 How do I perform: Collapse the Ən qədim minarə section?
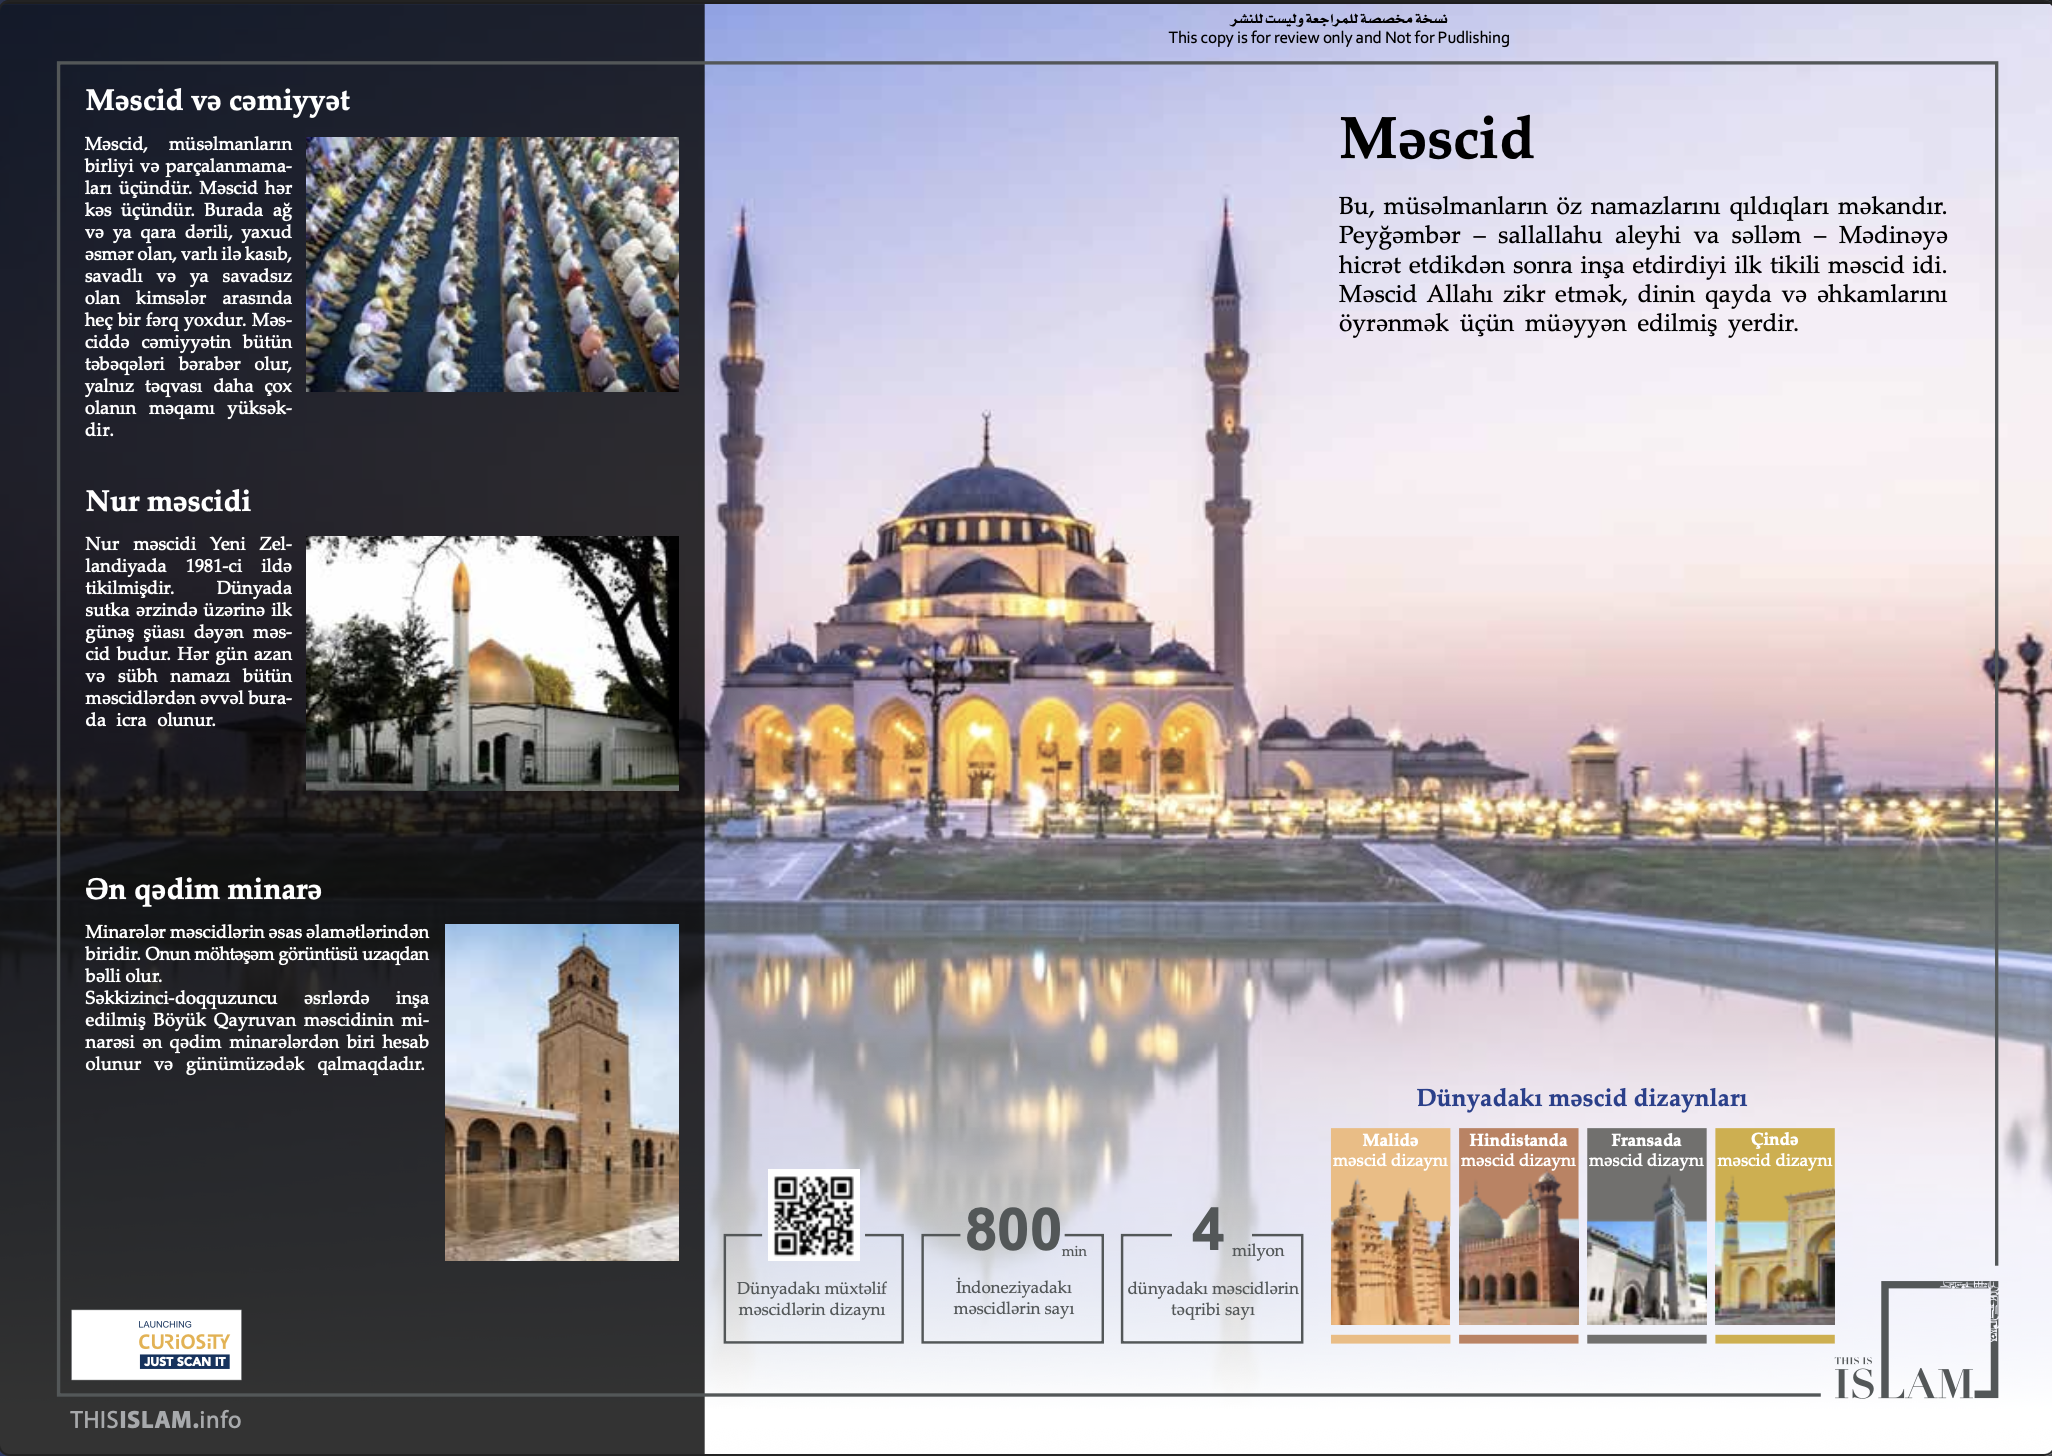204,888
